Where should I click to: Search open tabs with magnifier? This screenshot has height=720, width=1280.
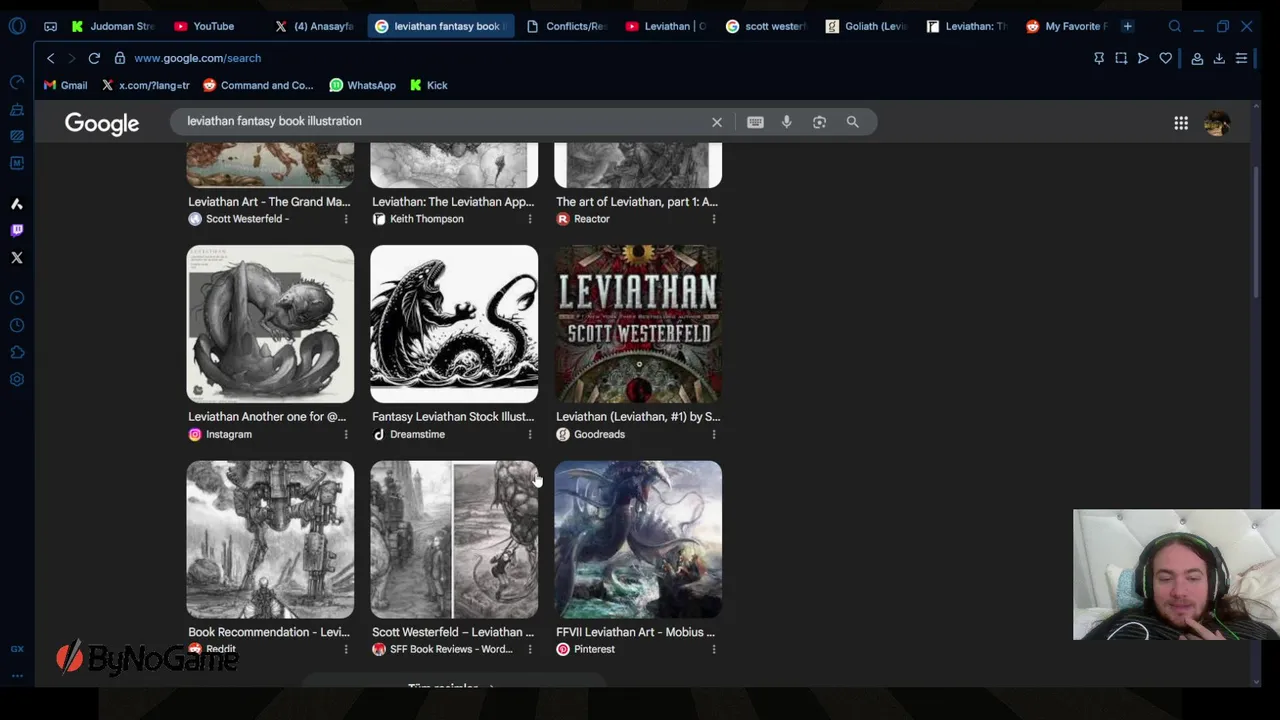click(1175, 26)
